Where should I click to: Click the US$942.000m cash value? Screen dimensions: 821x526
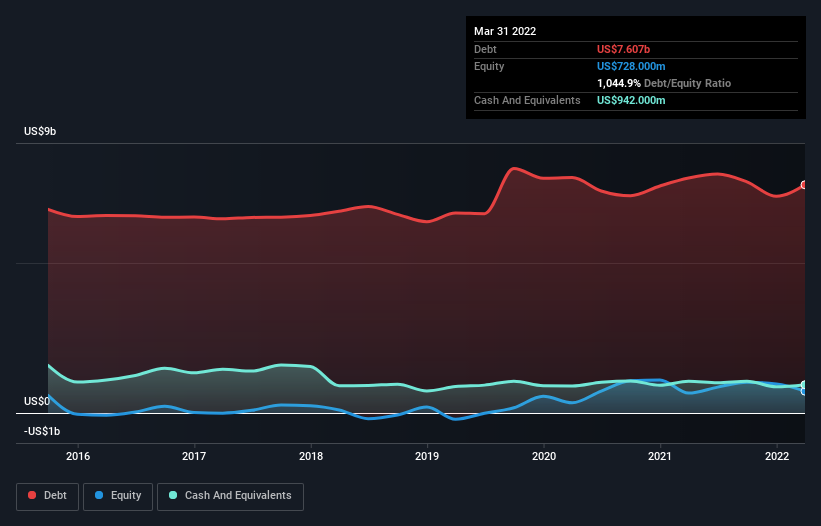631,100
